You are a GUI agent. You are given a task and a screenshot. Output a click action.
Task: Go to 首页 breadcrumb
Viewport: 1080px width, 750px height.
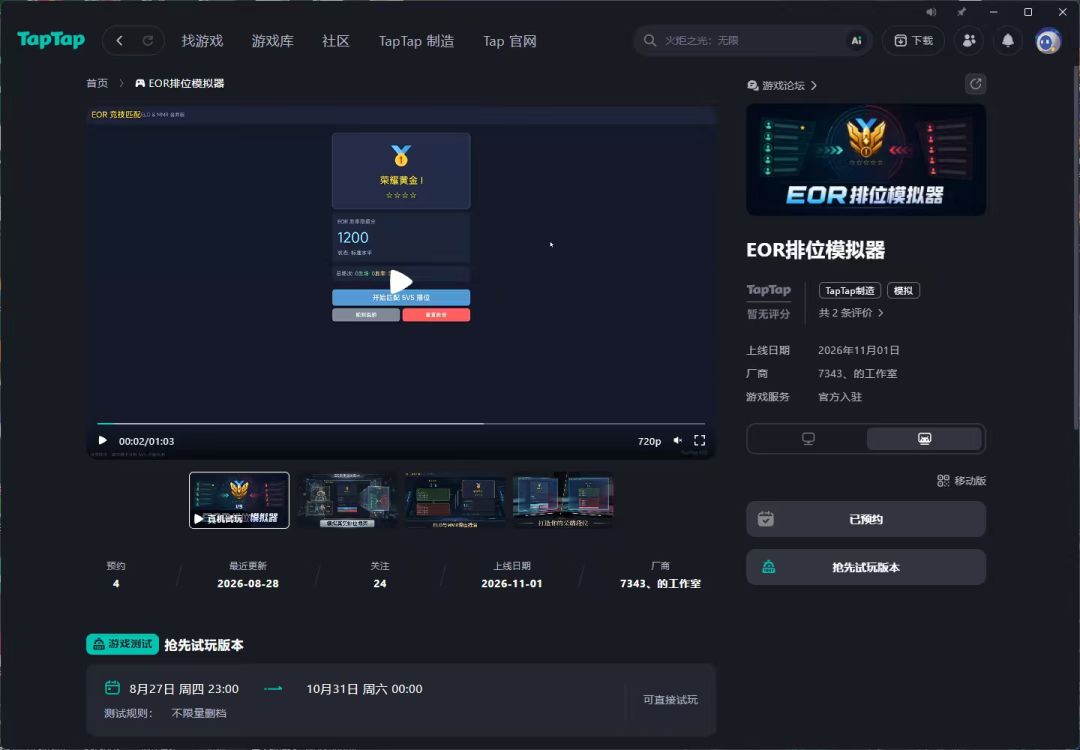[97, 83]
